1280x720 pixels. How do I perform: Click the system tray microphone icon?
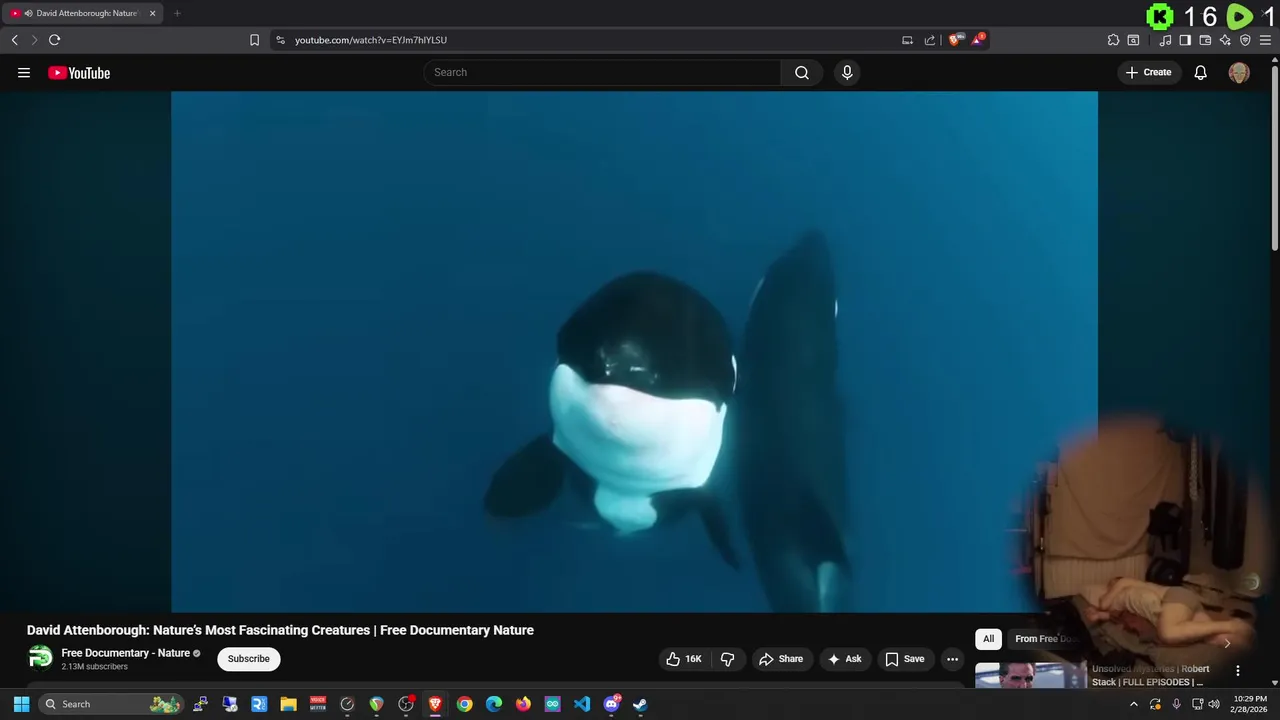pyautogui.click(x=1176, y=704)
